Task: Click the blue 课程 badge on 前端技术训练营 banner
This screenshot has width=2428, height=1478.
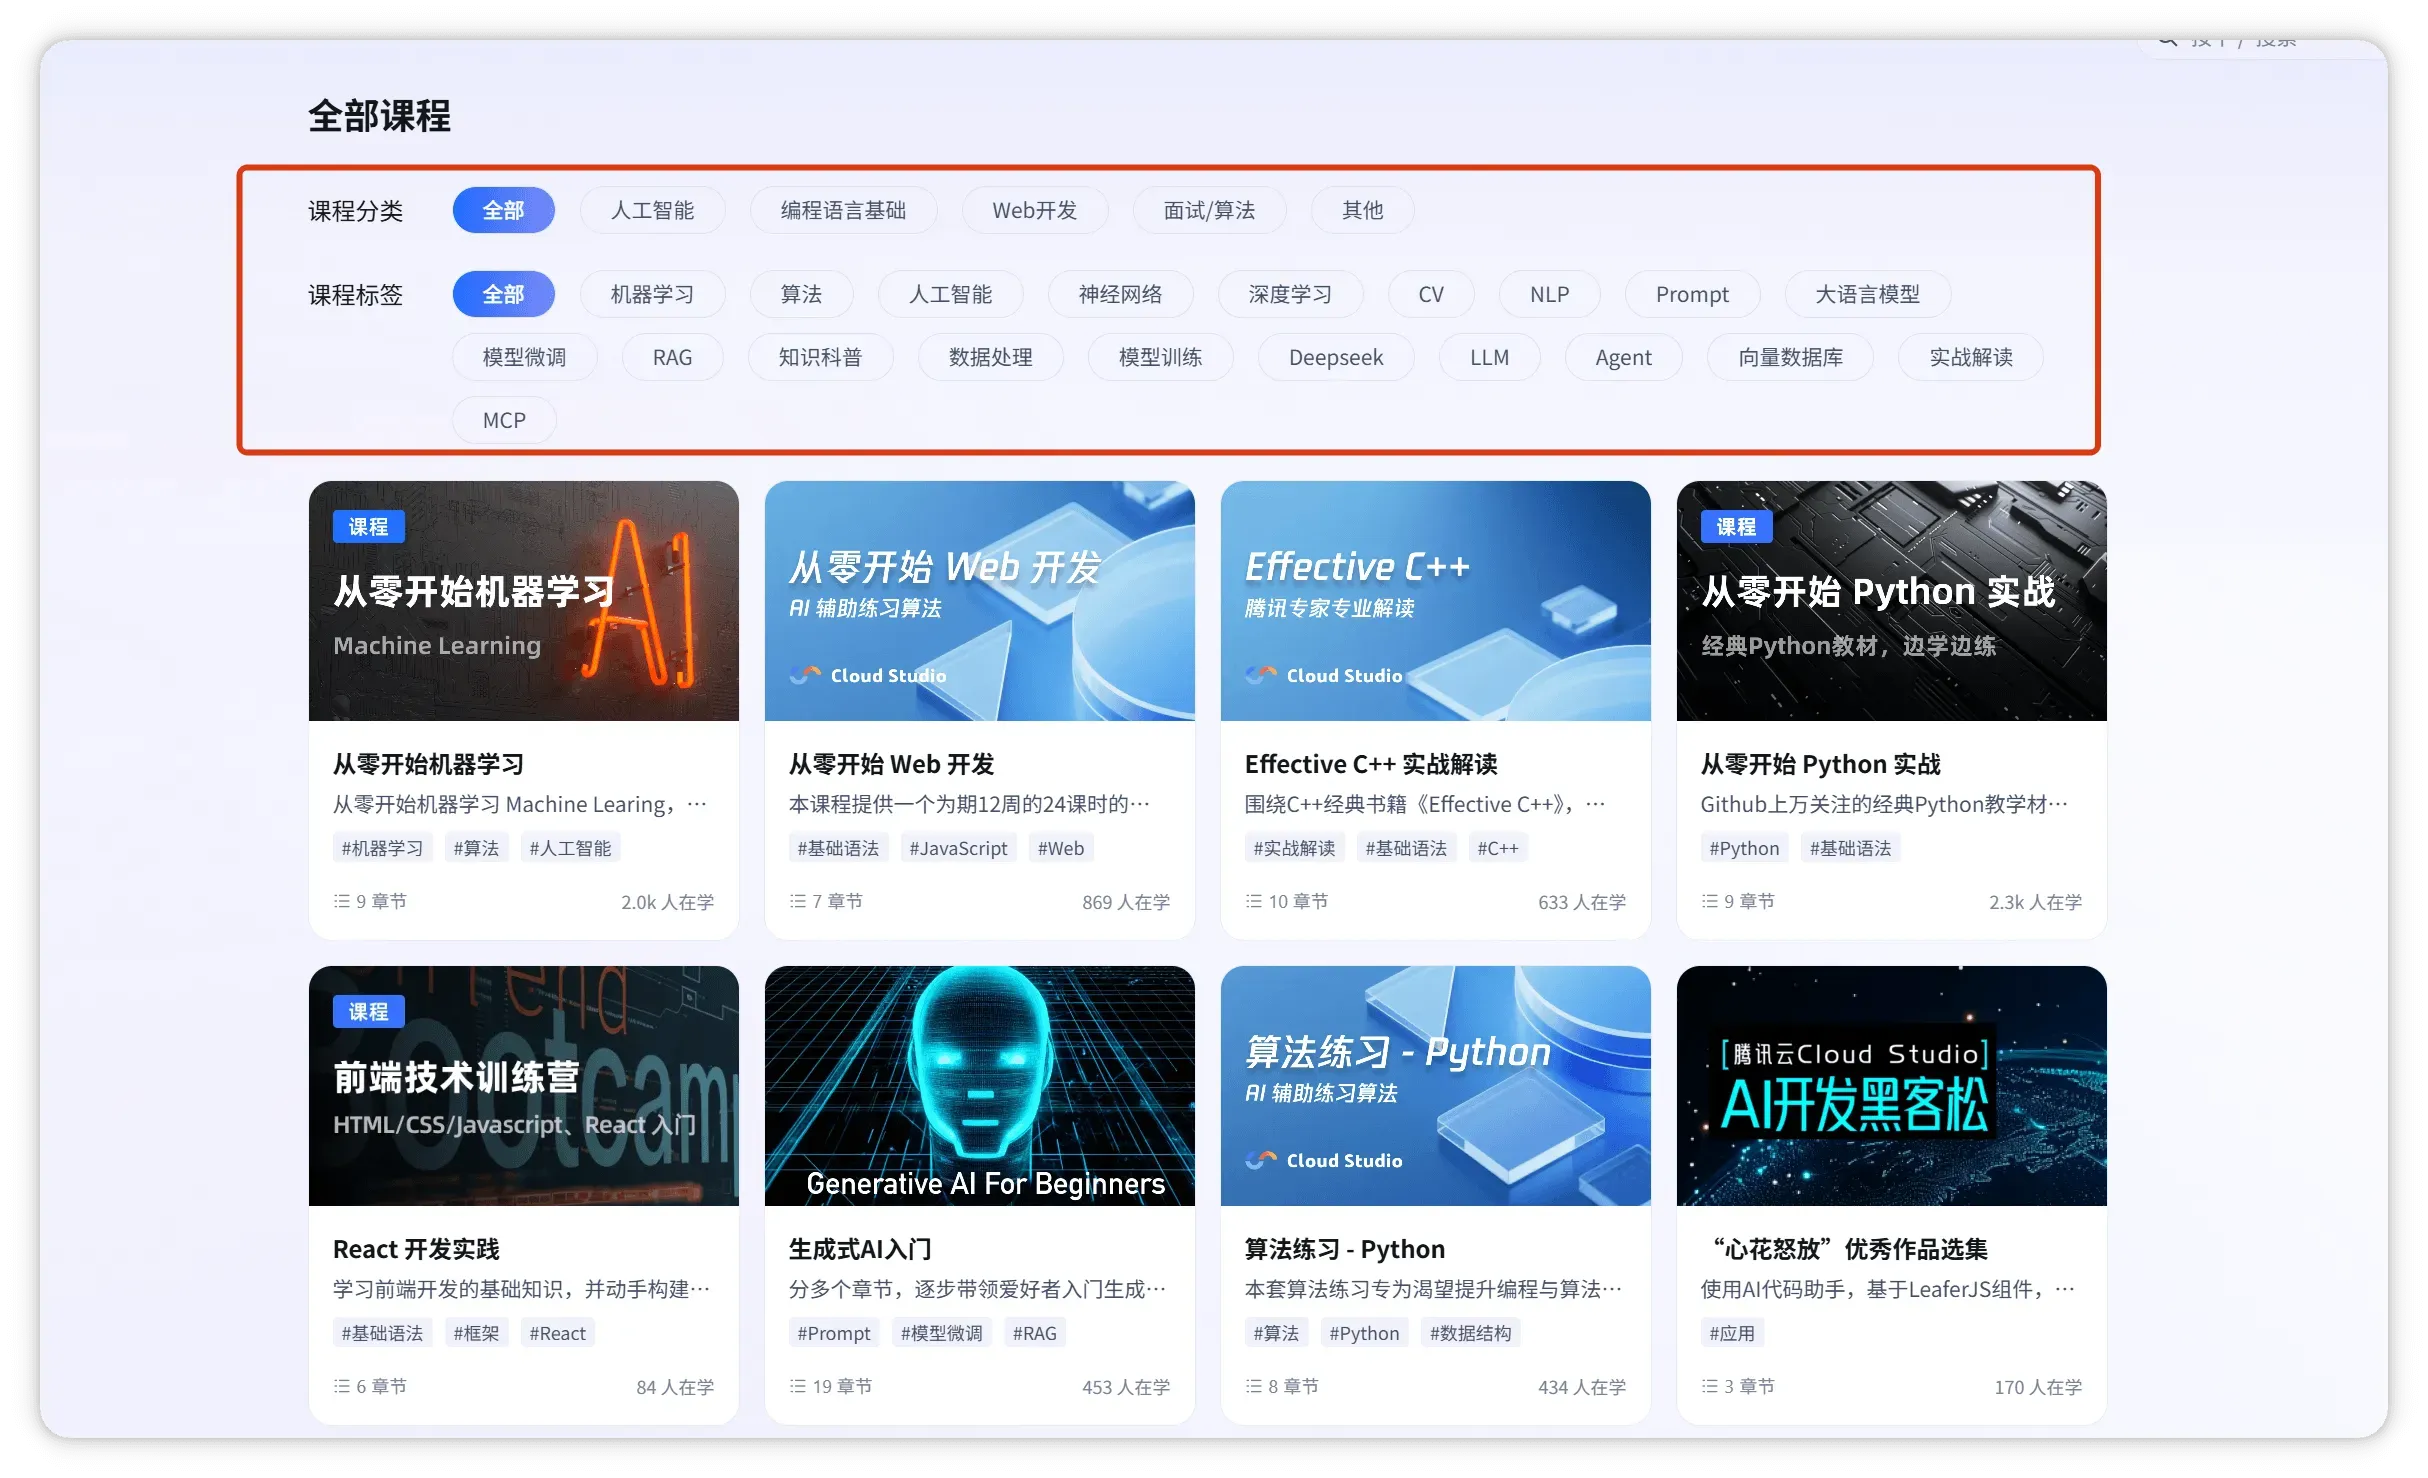Action: [x=368, y=1011]
